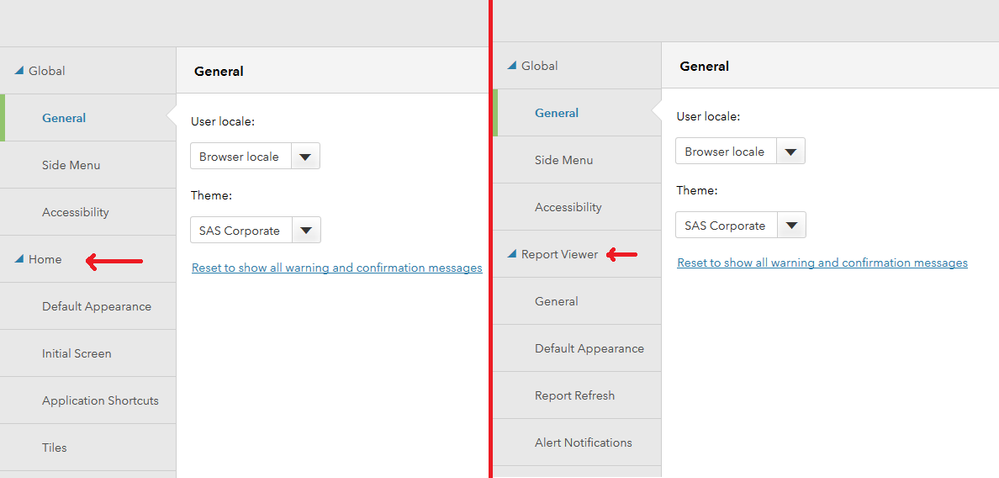Open the right panel's Theme dropdown arrow

point(791,226)
